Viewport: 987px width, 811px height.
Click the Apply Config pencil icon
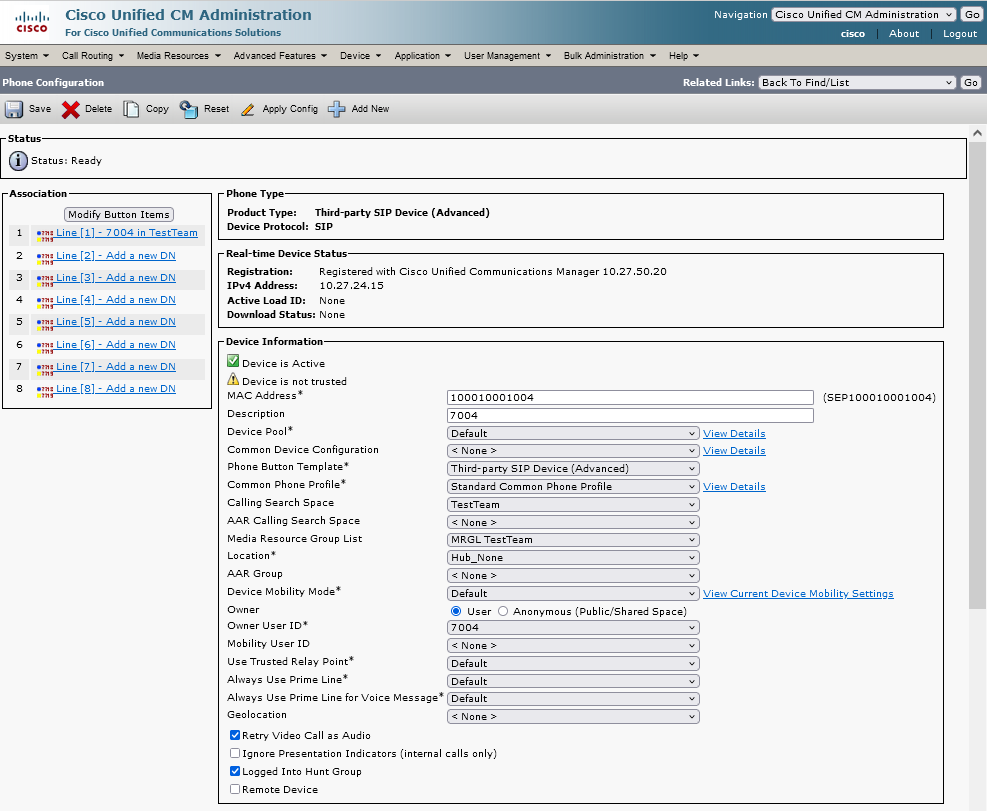(x=248, y=109)
